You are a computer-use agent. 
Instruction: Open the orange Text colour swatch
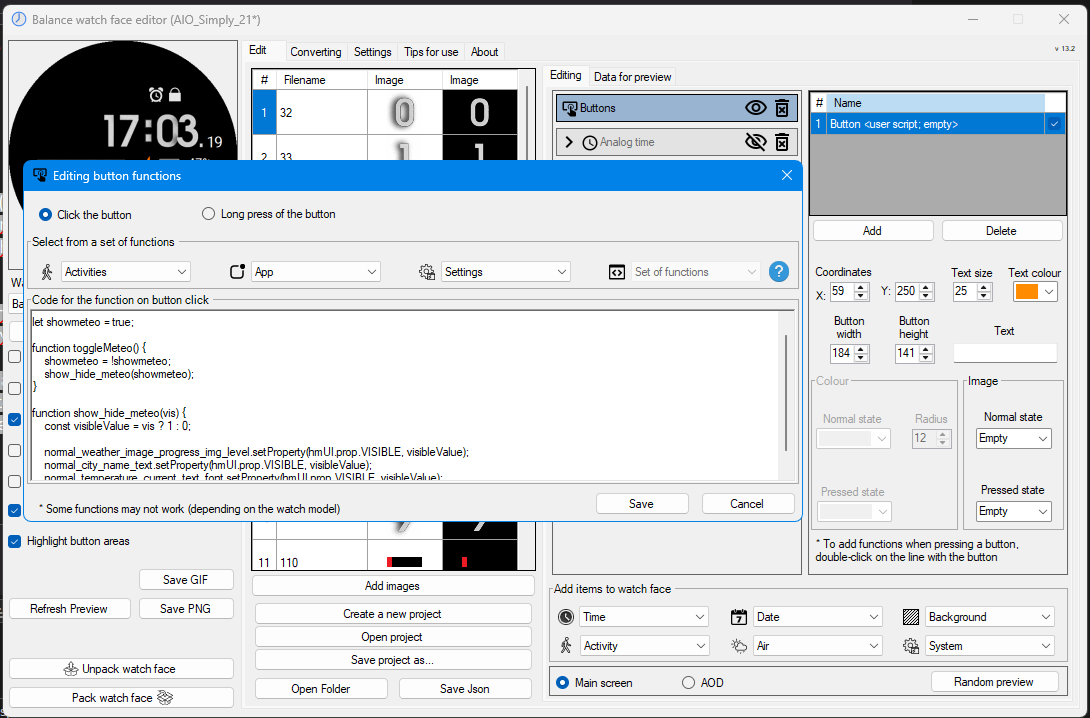(x=1035, y=291)
